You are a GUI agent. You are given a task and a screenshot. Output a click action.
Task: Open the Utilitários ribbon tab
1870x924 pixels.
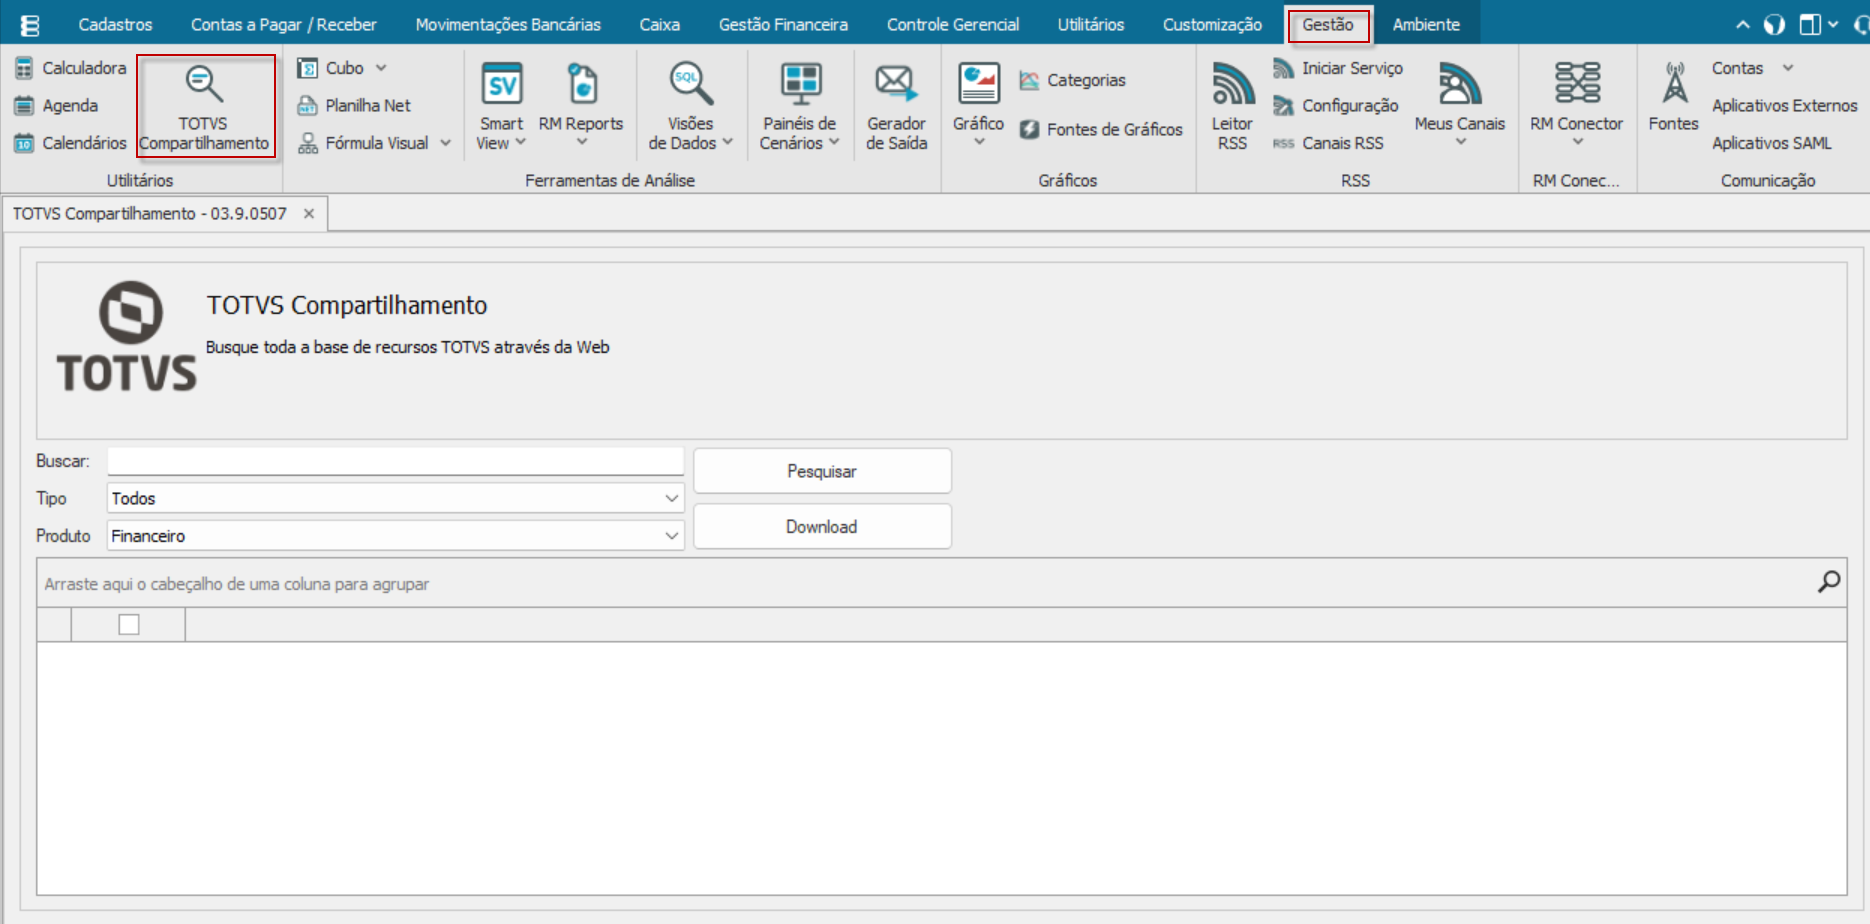click(x=1091, y=25)
